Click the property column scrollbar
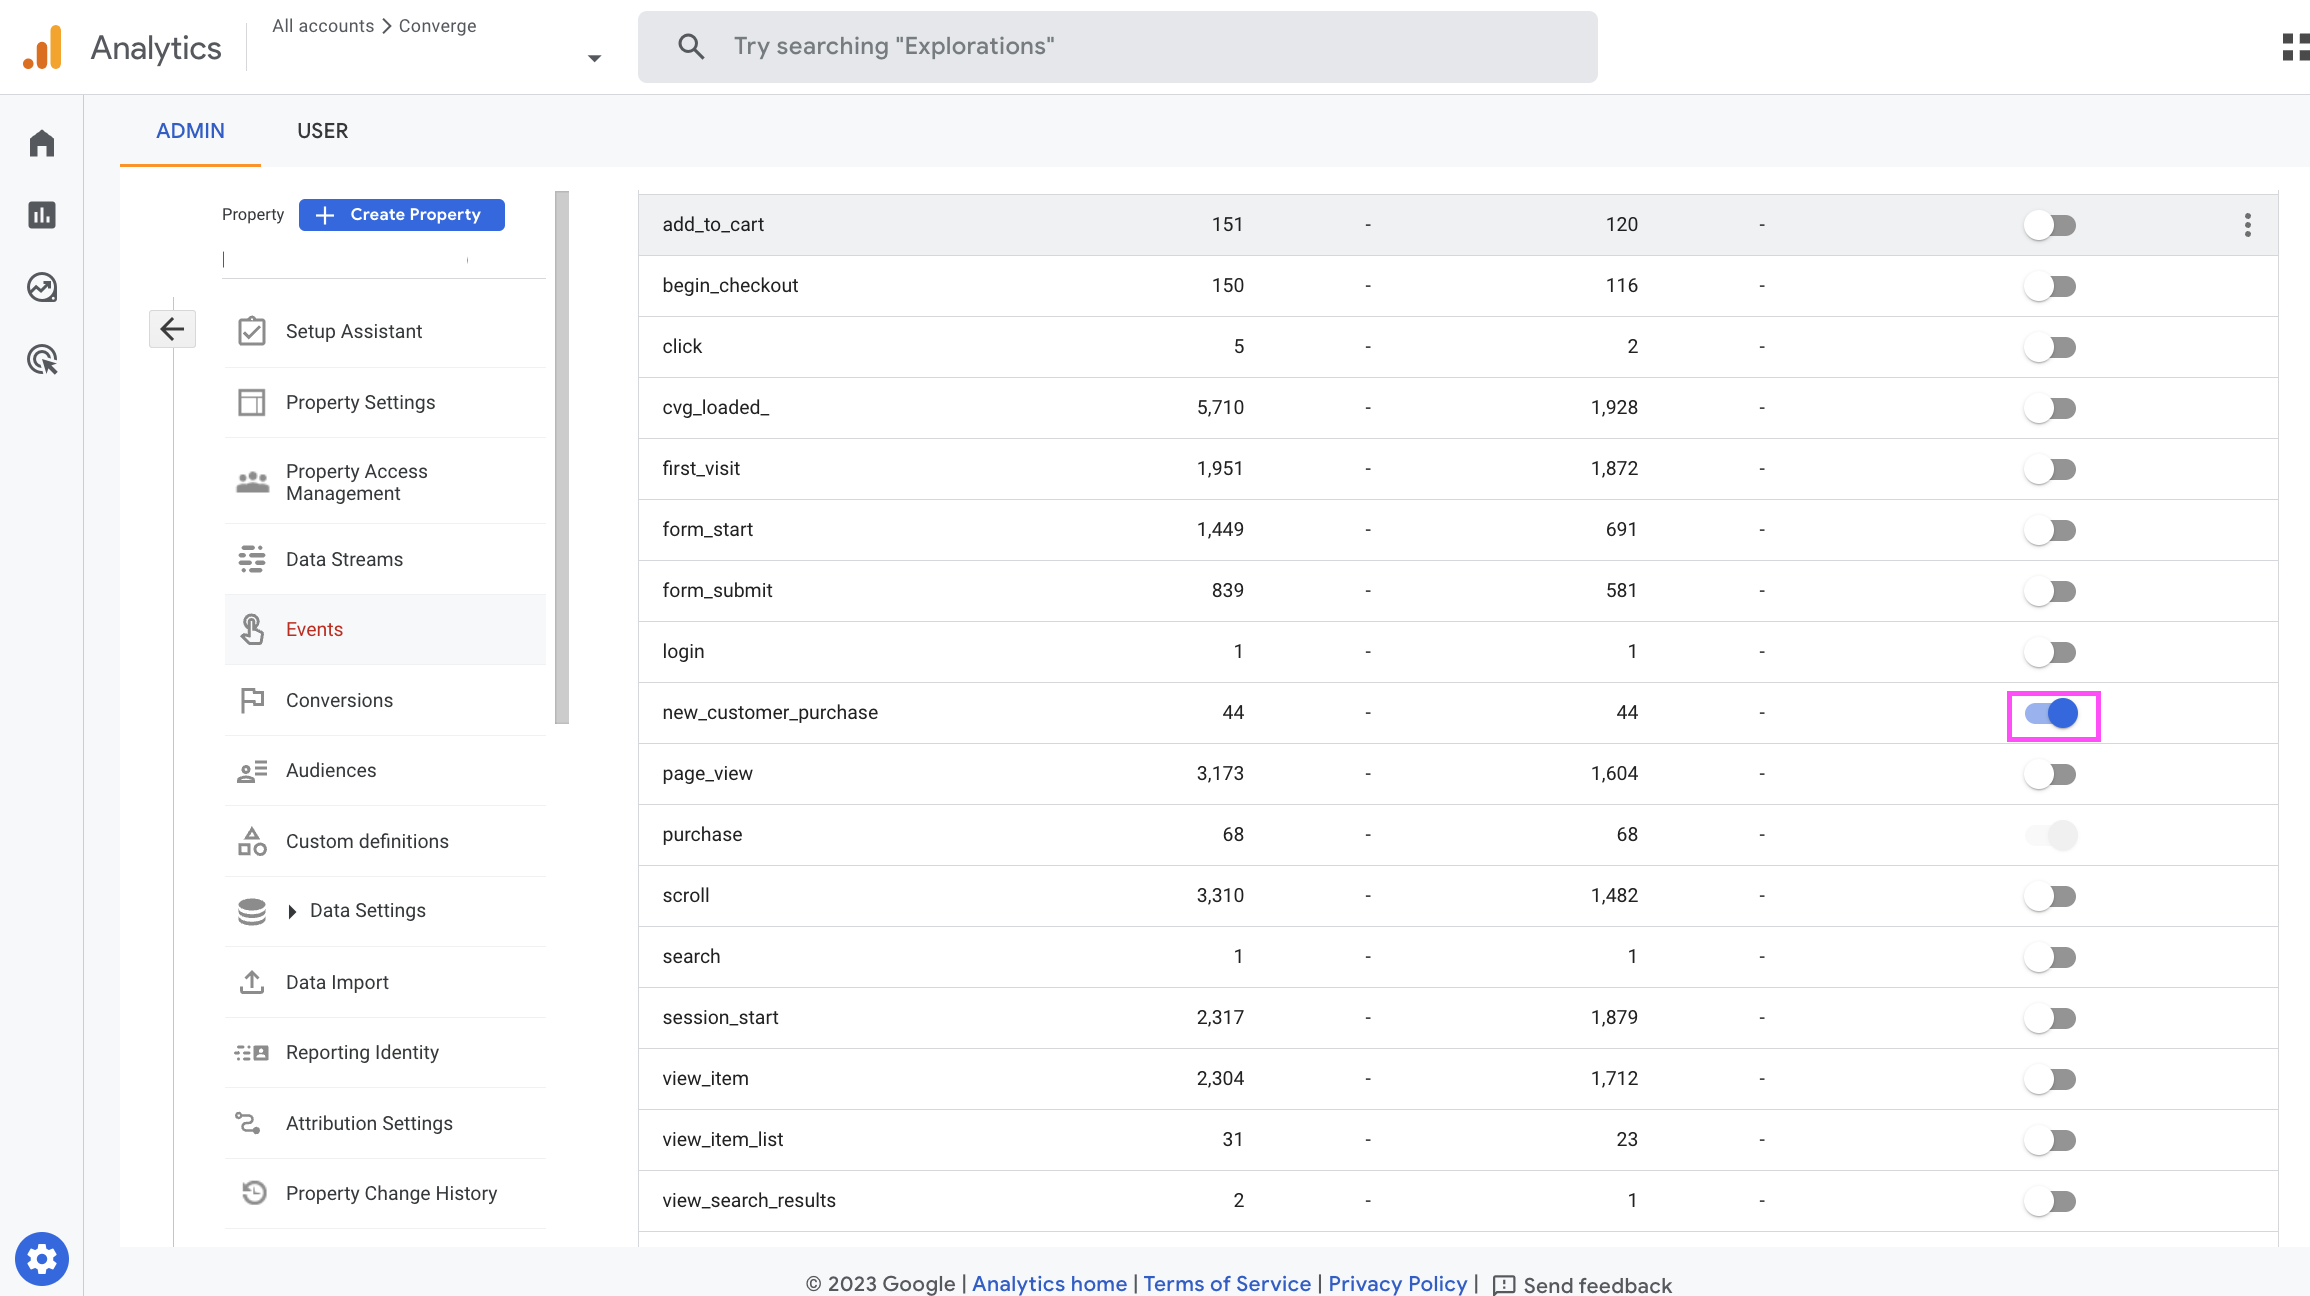This screenshot has width=2310, height=1296. 562,456
